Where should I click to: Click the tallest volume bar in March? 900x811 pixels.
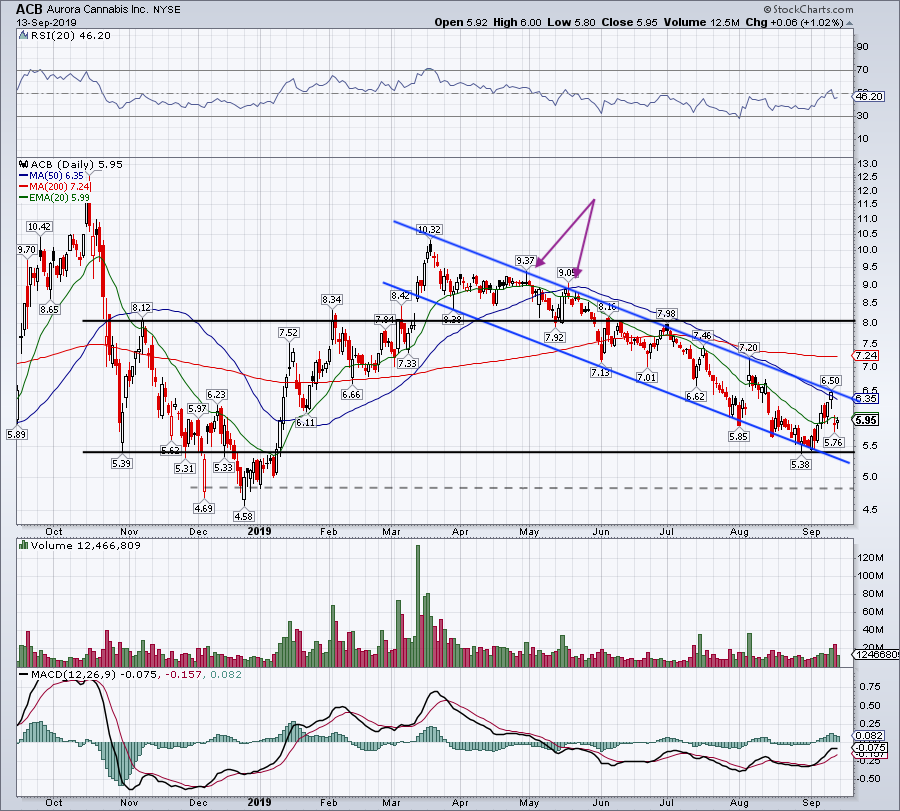pos(418,606)
